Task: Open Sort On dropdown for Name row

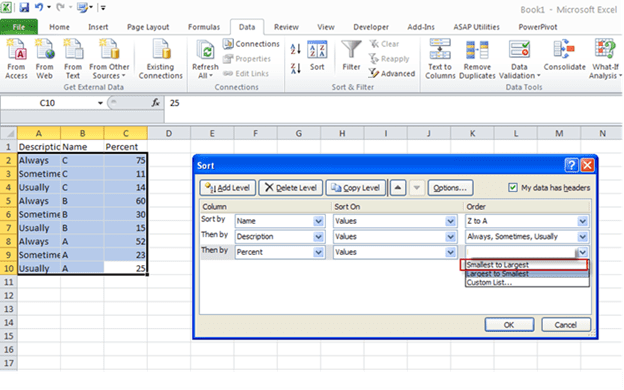Action: pos(450,221)
